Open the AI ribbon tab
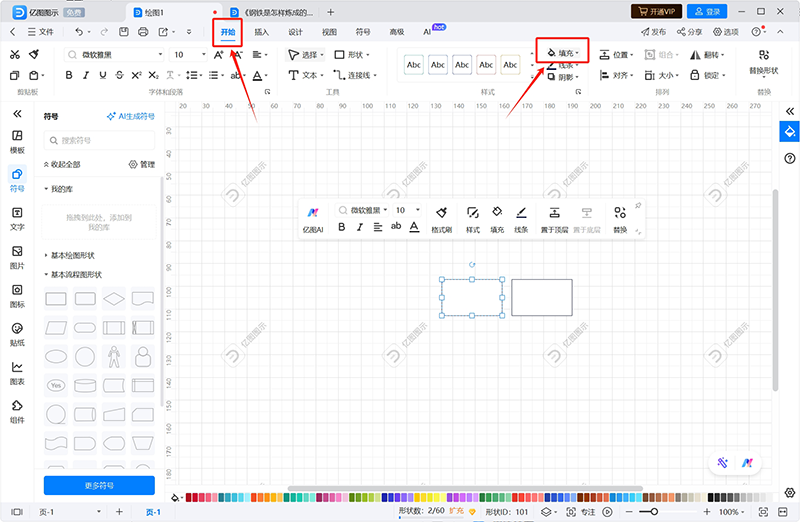Viewport: 800px width, 522px height. tap(427, 32)
